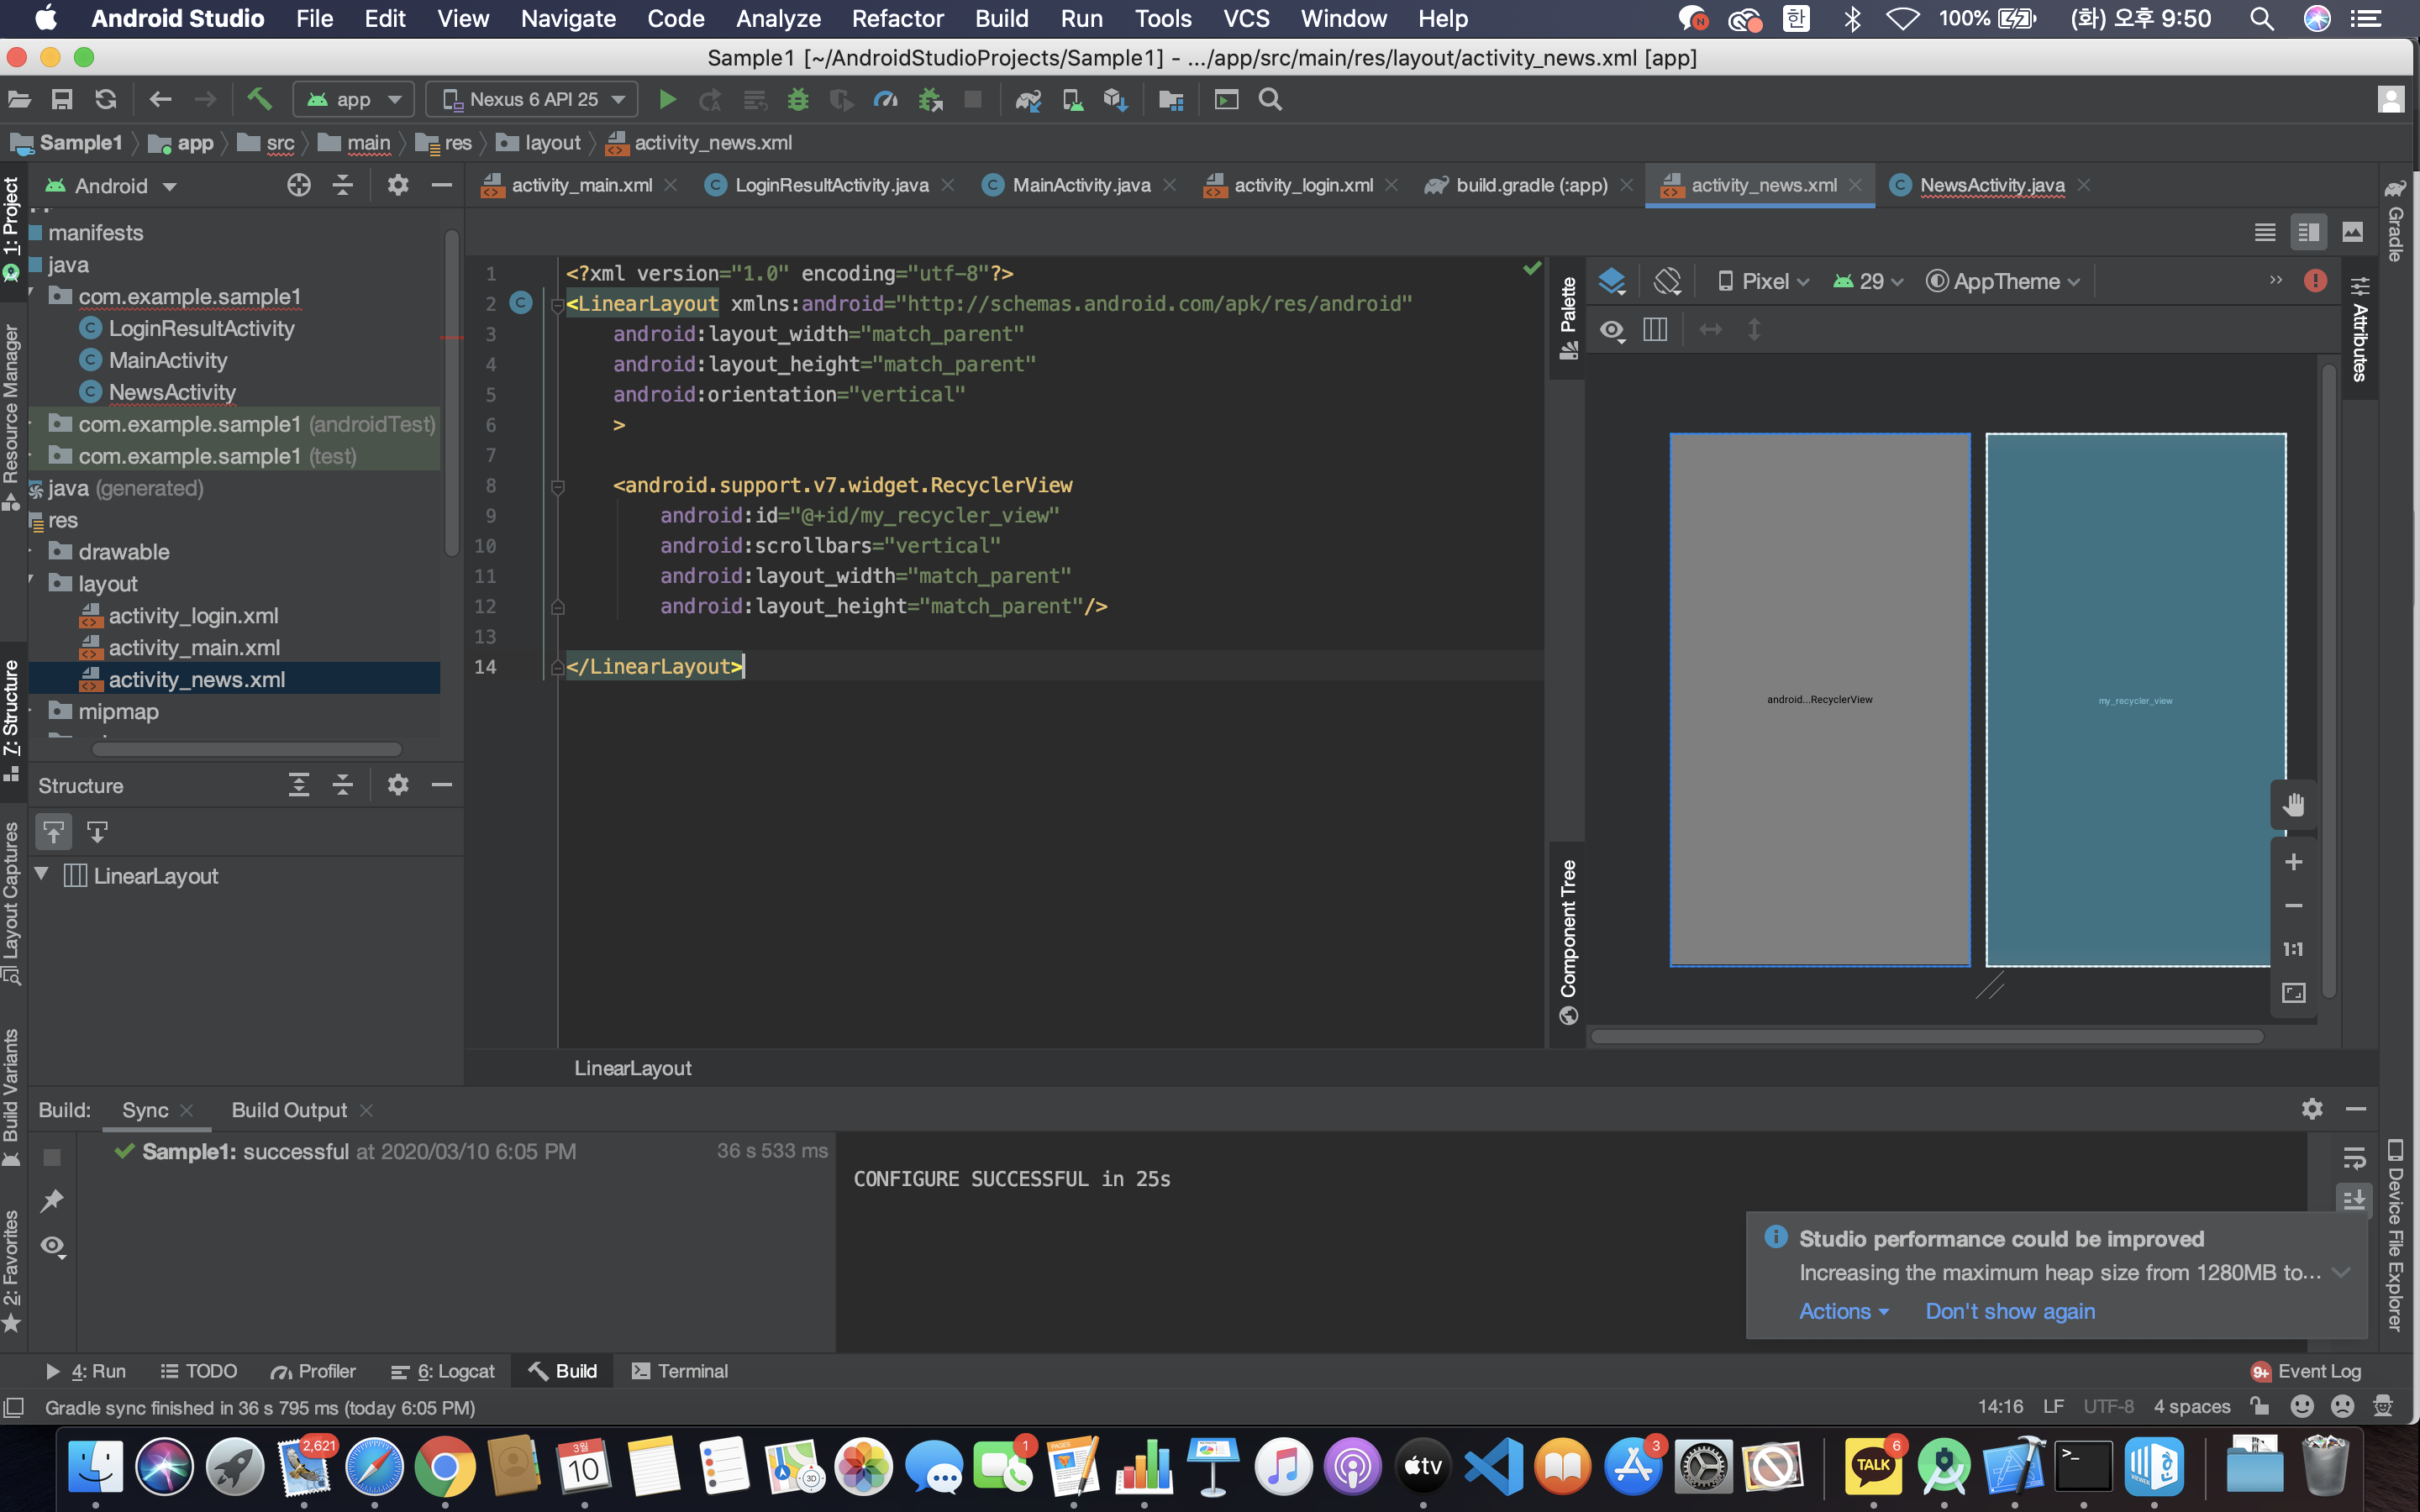Click the Sync Project with Gradle icon
Image resolution: width=2420 pixels, height=1512 pixels.
pyautogui.click(x=1028, y=100)
